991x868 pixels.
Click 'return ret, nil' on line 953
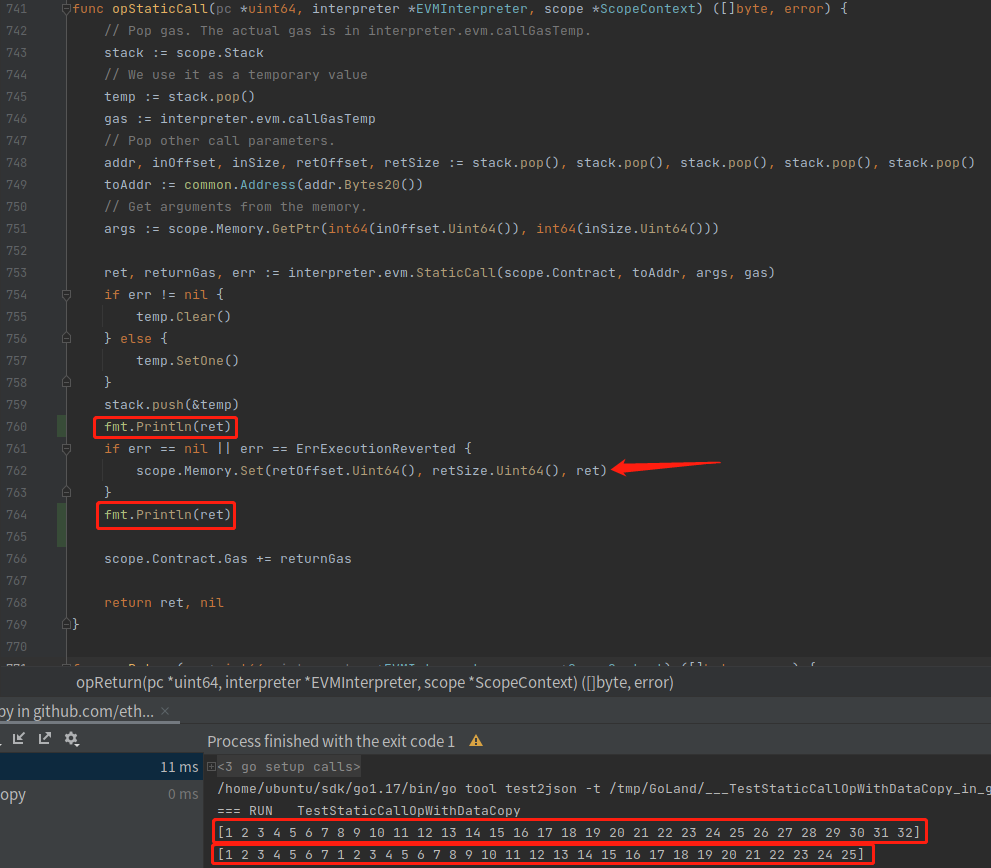tap(164, 602)
